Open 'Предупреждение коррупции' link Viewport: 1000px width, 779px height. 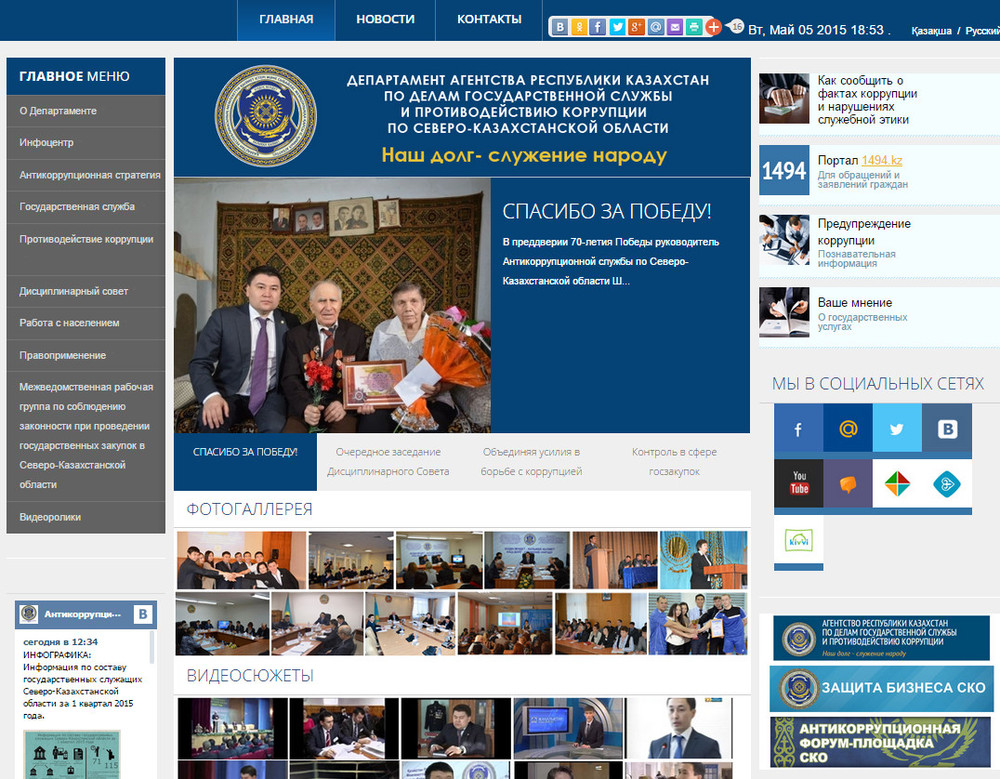pos(864,232)
